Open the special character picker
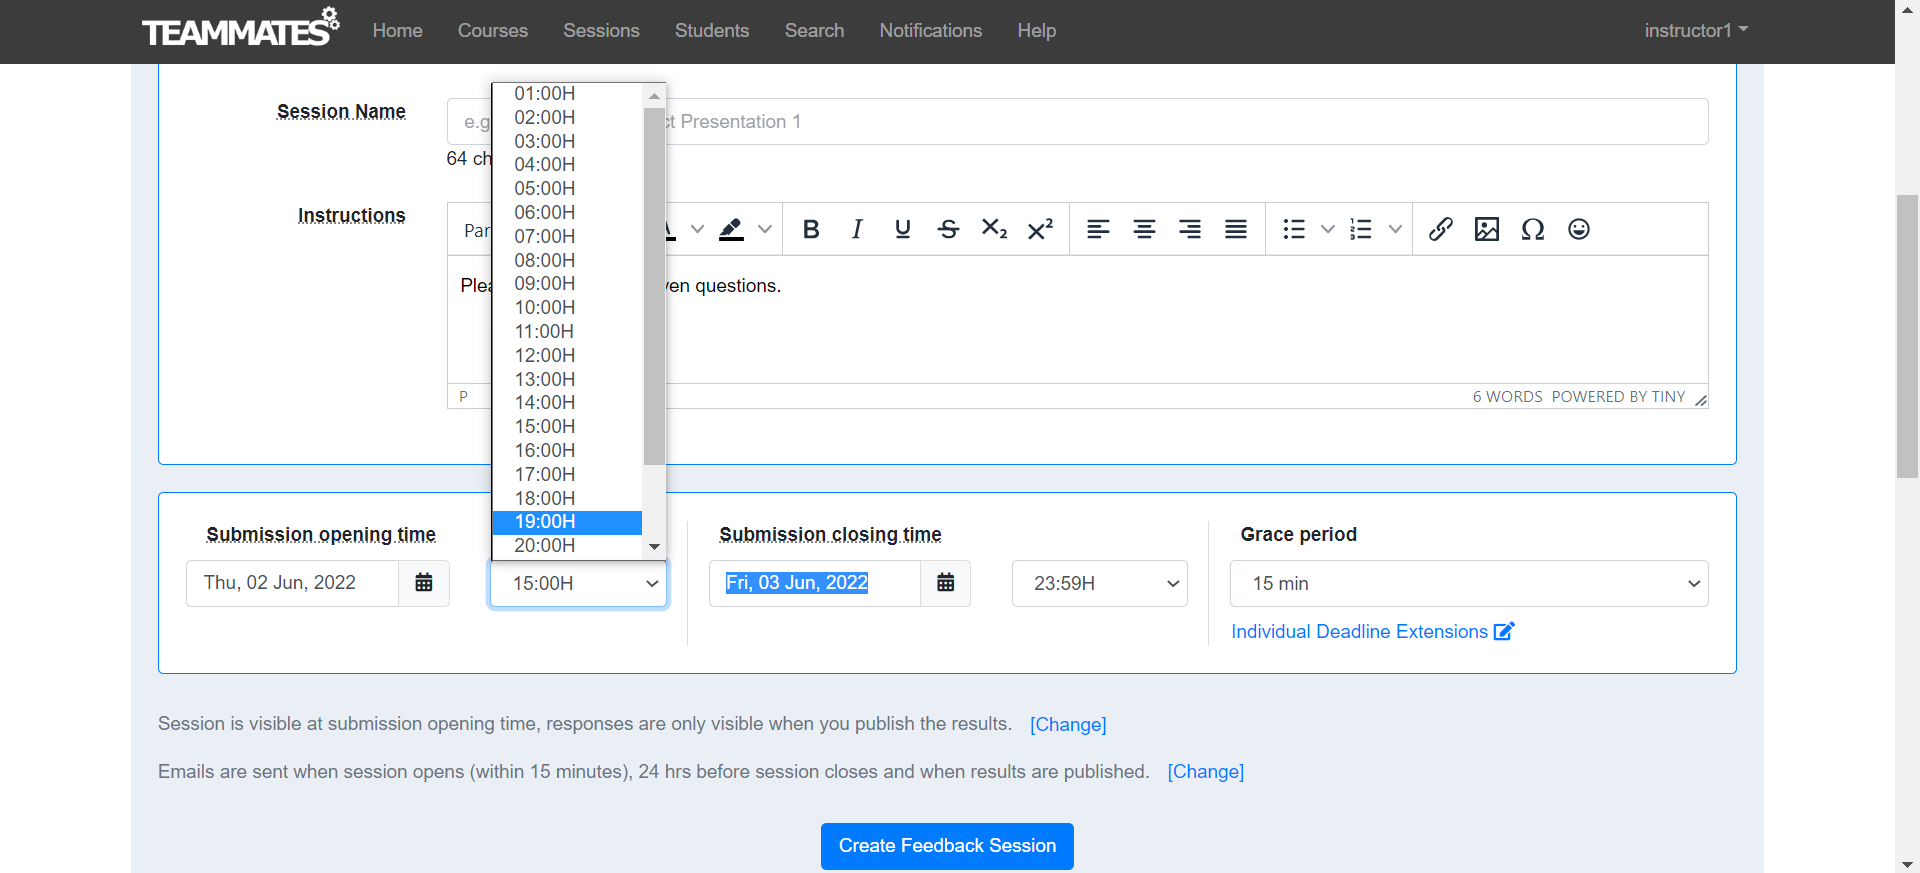This screenshot has height=873, width=1920. pos(1533,230)
